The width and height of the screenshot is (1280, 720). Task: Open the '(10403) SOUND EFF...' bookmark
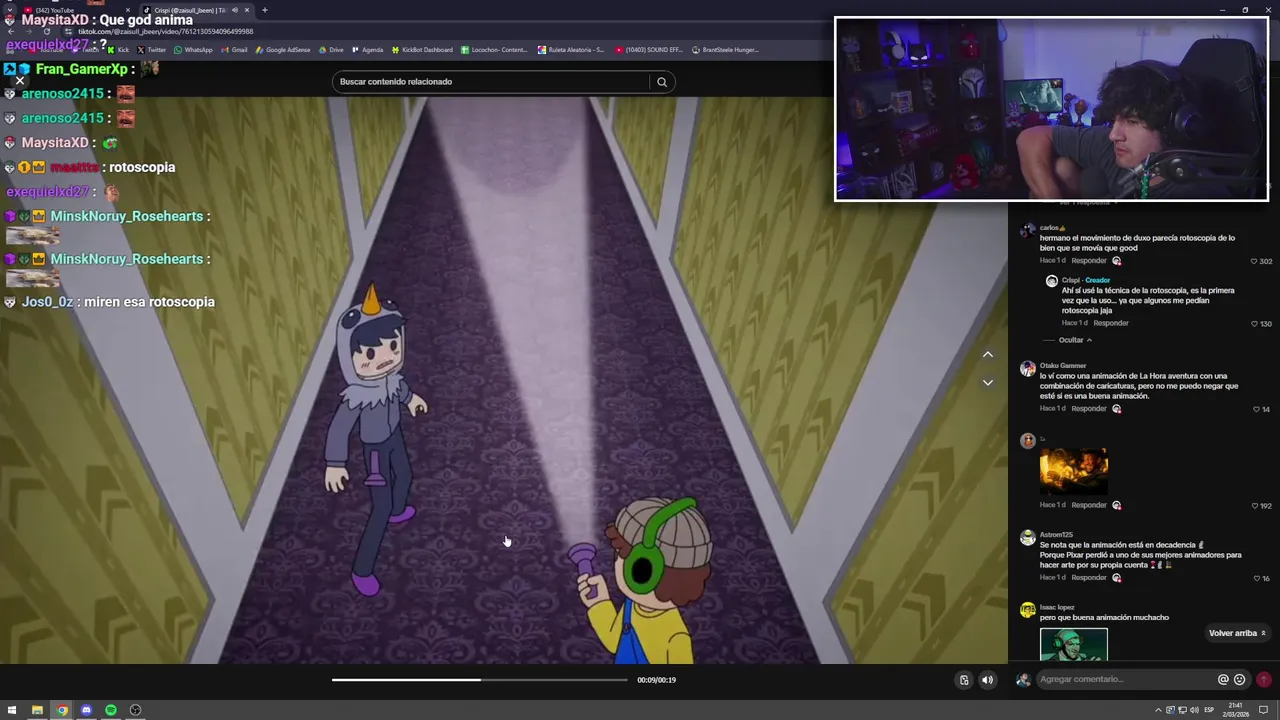[x=649, y=50]
